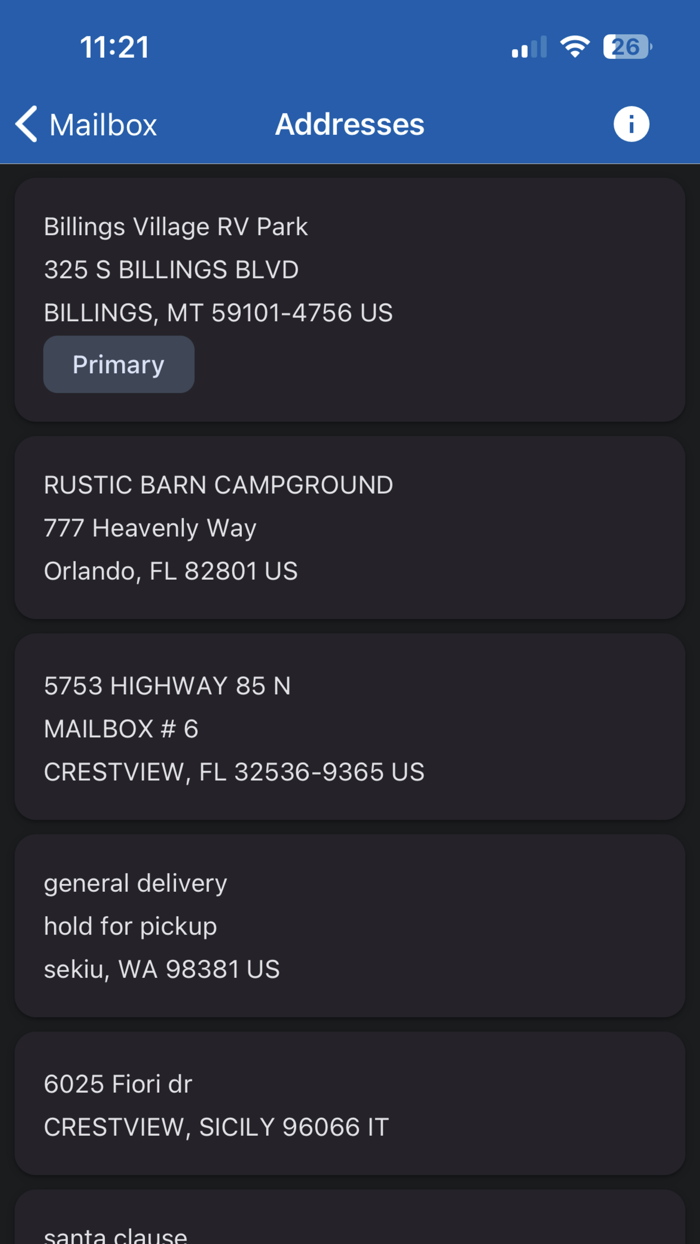Open the 777 Heavenly Way Orlando entry
The image size is (700, 1244).
coord(150,527)
